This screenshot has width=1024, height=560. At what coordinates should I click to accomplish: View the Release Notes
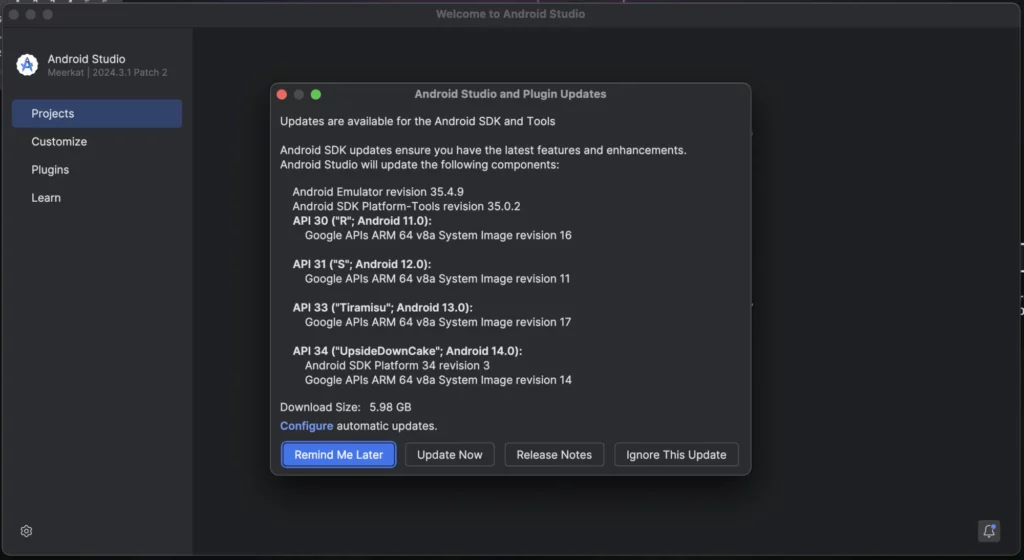coord(554,455)
